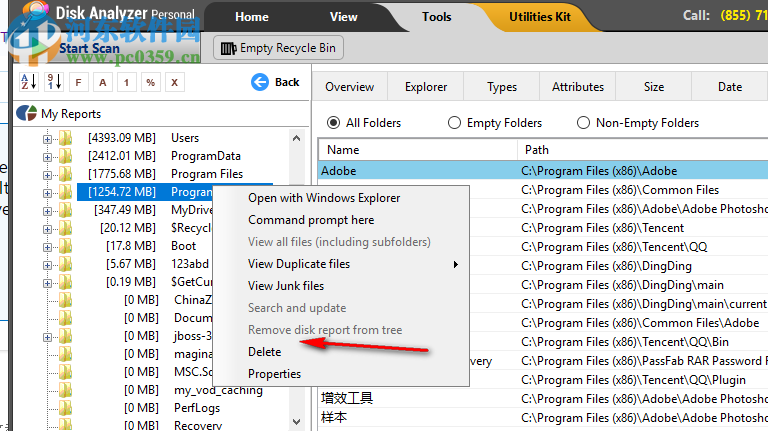Click the percent (%) toolbar icon
This screenshot has height=431, width=768.
(150, 82)
